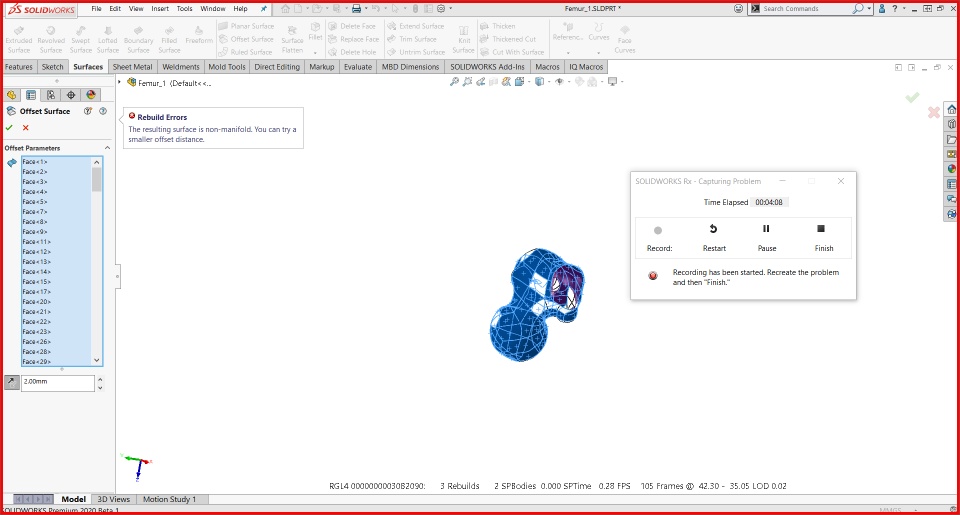
Task: Open the 3D Views tab
Action: click(114, 499)
